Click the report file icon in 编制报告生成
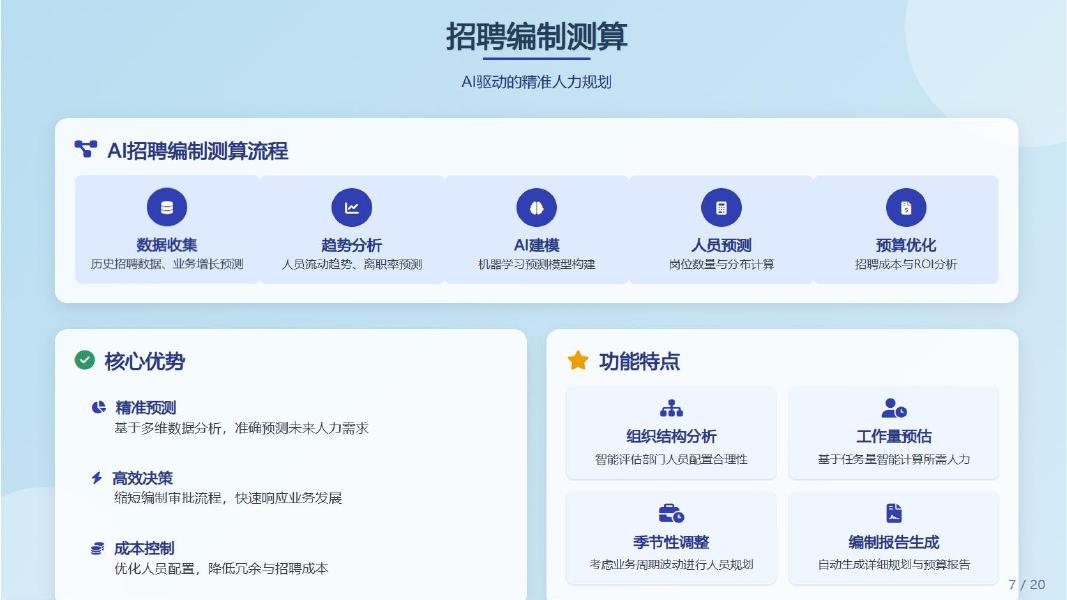Viewport: 1067px width, 600px height. [893, 515]
